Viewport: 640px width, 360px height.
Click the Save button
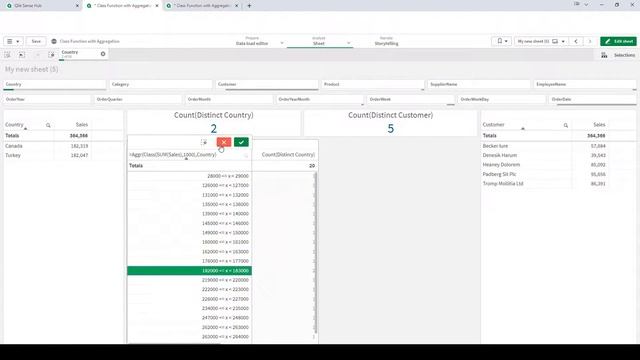click(x=36, y=41)
